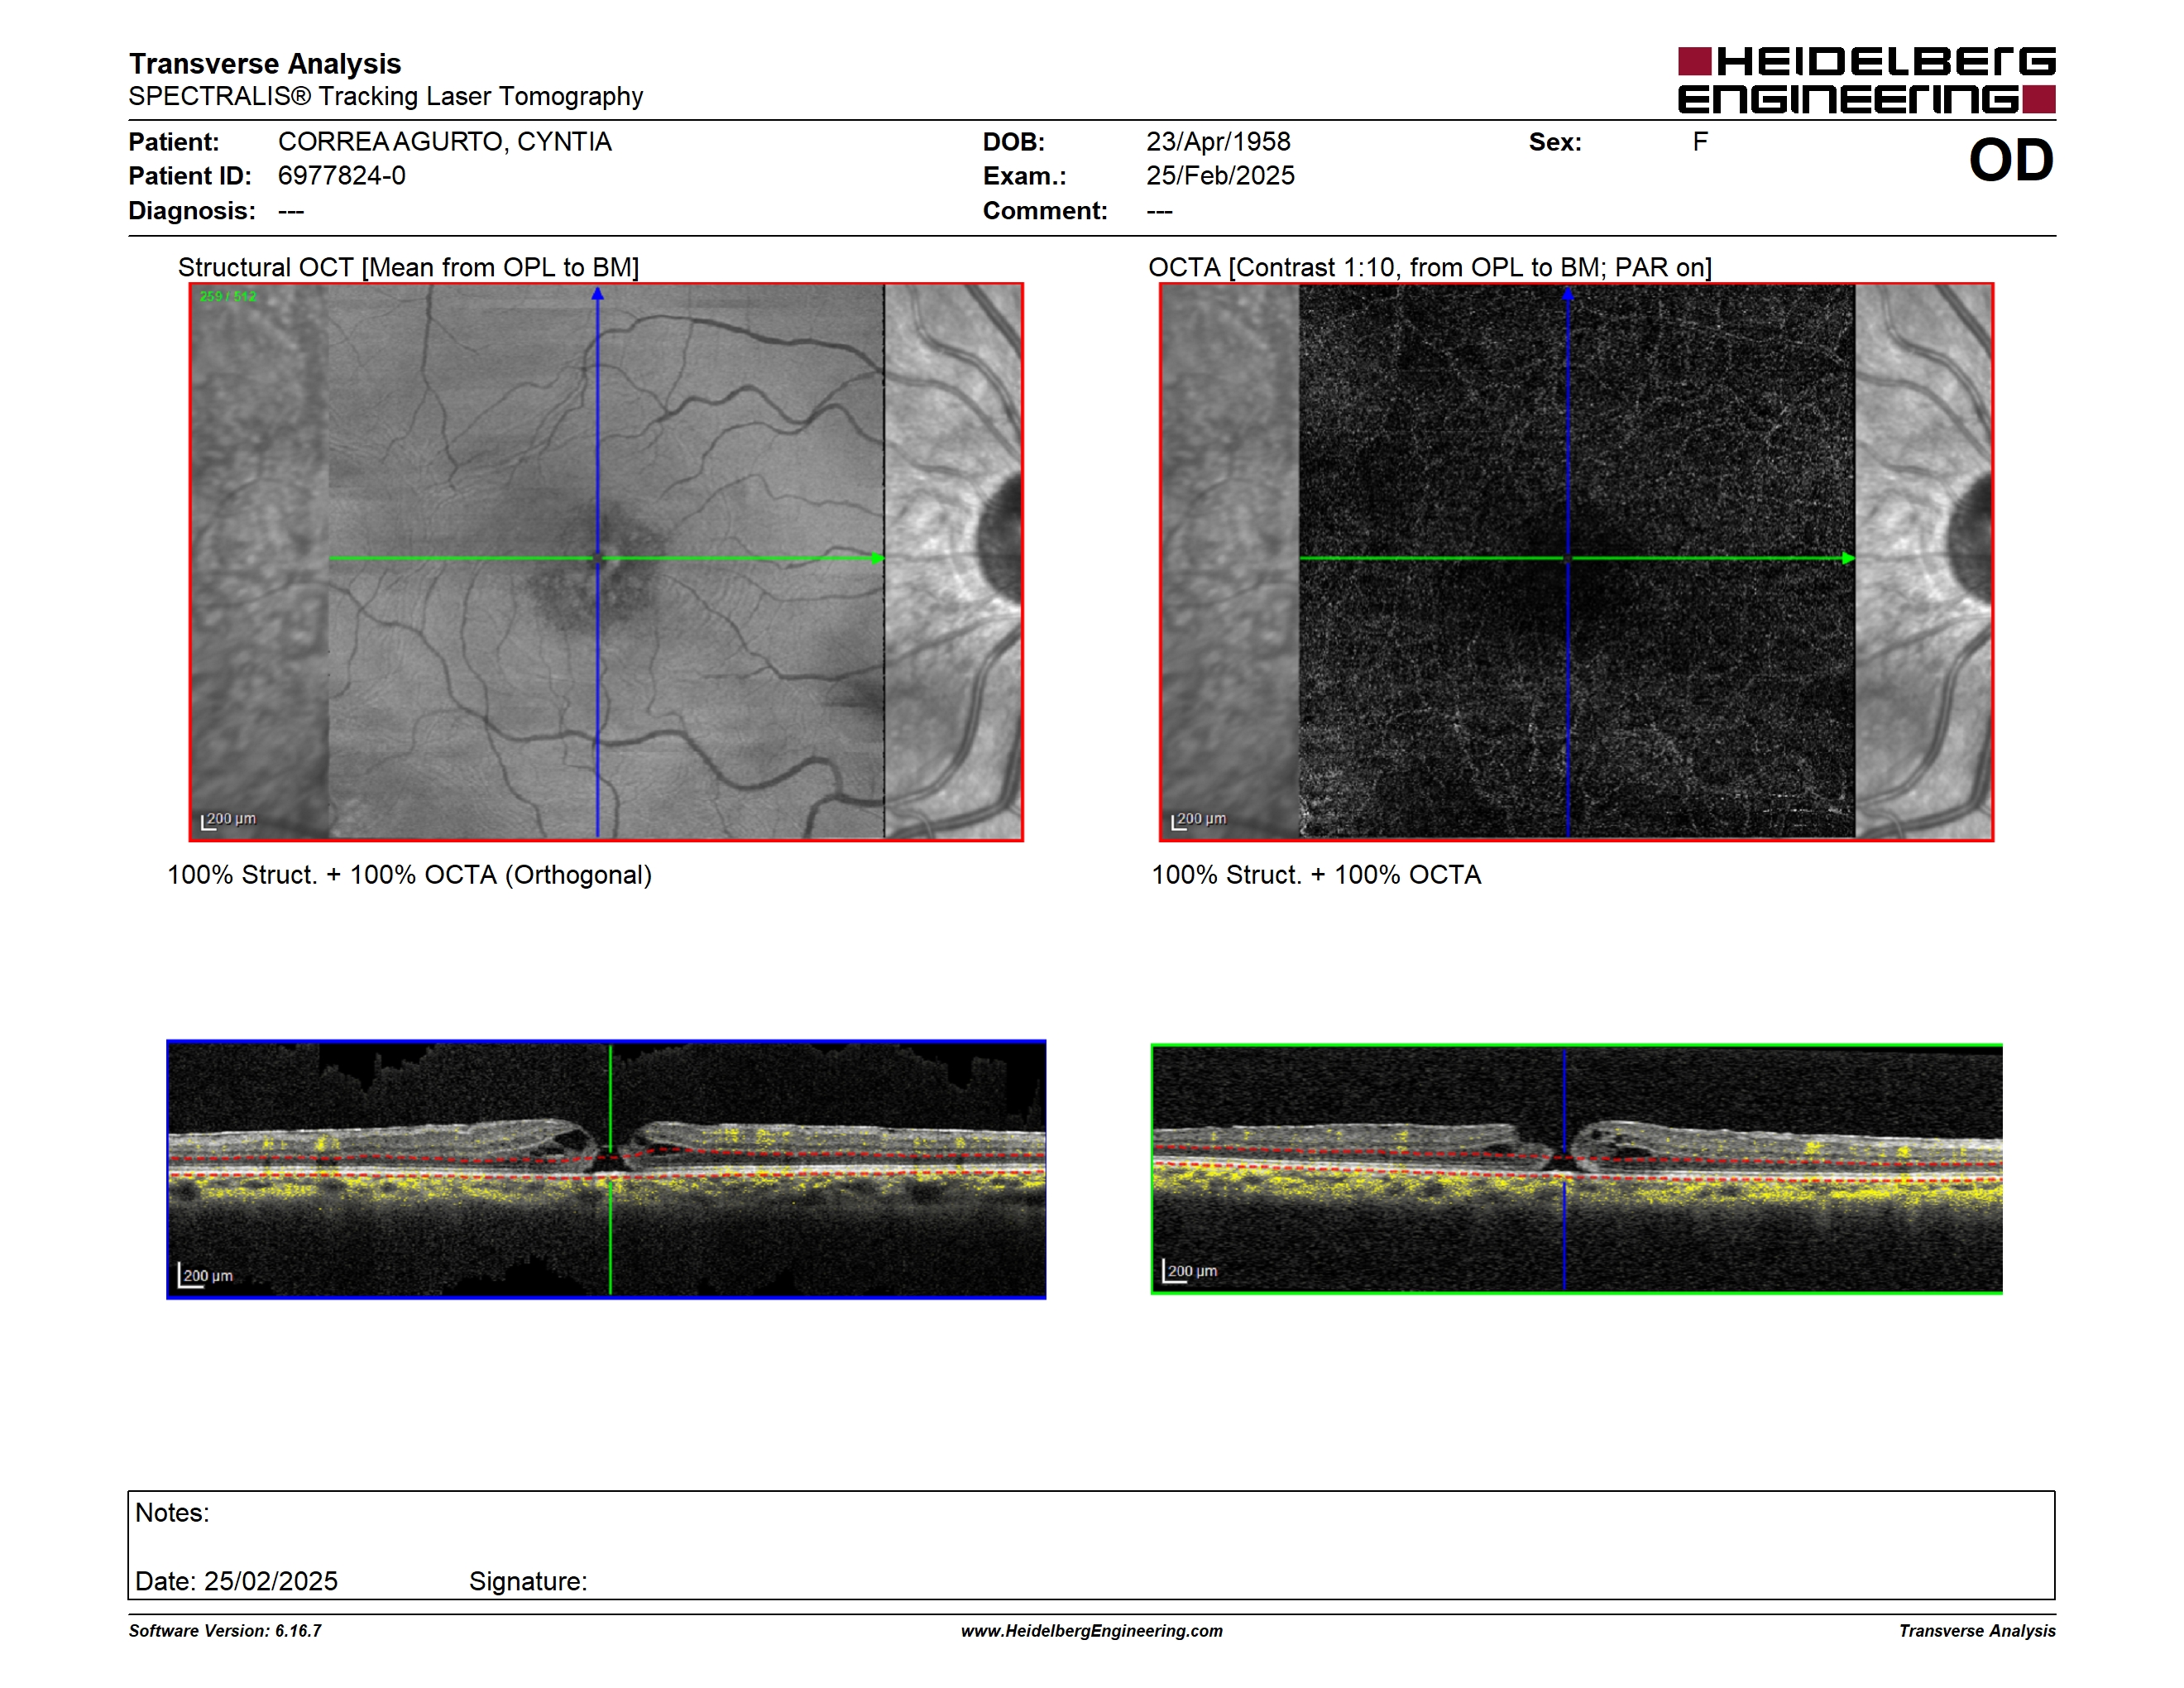Image resolution: width=2184 pixels, height=1688 pixels.
Task: Click 'OCTA [Contrast 1:10...' caption
Action: click(x=1430, y=268)
